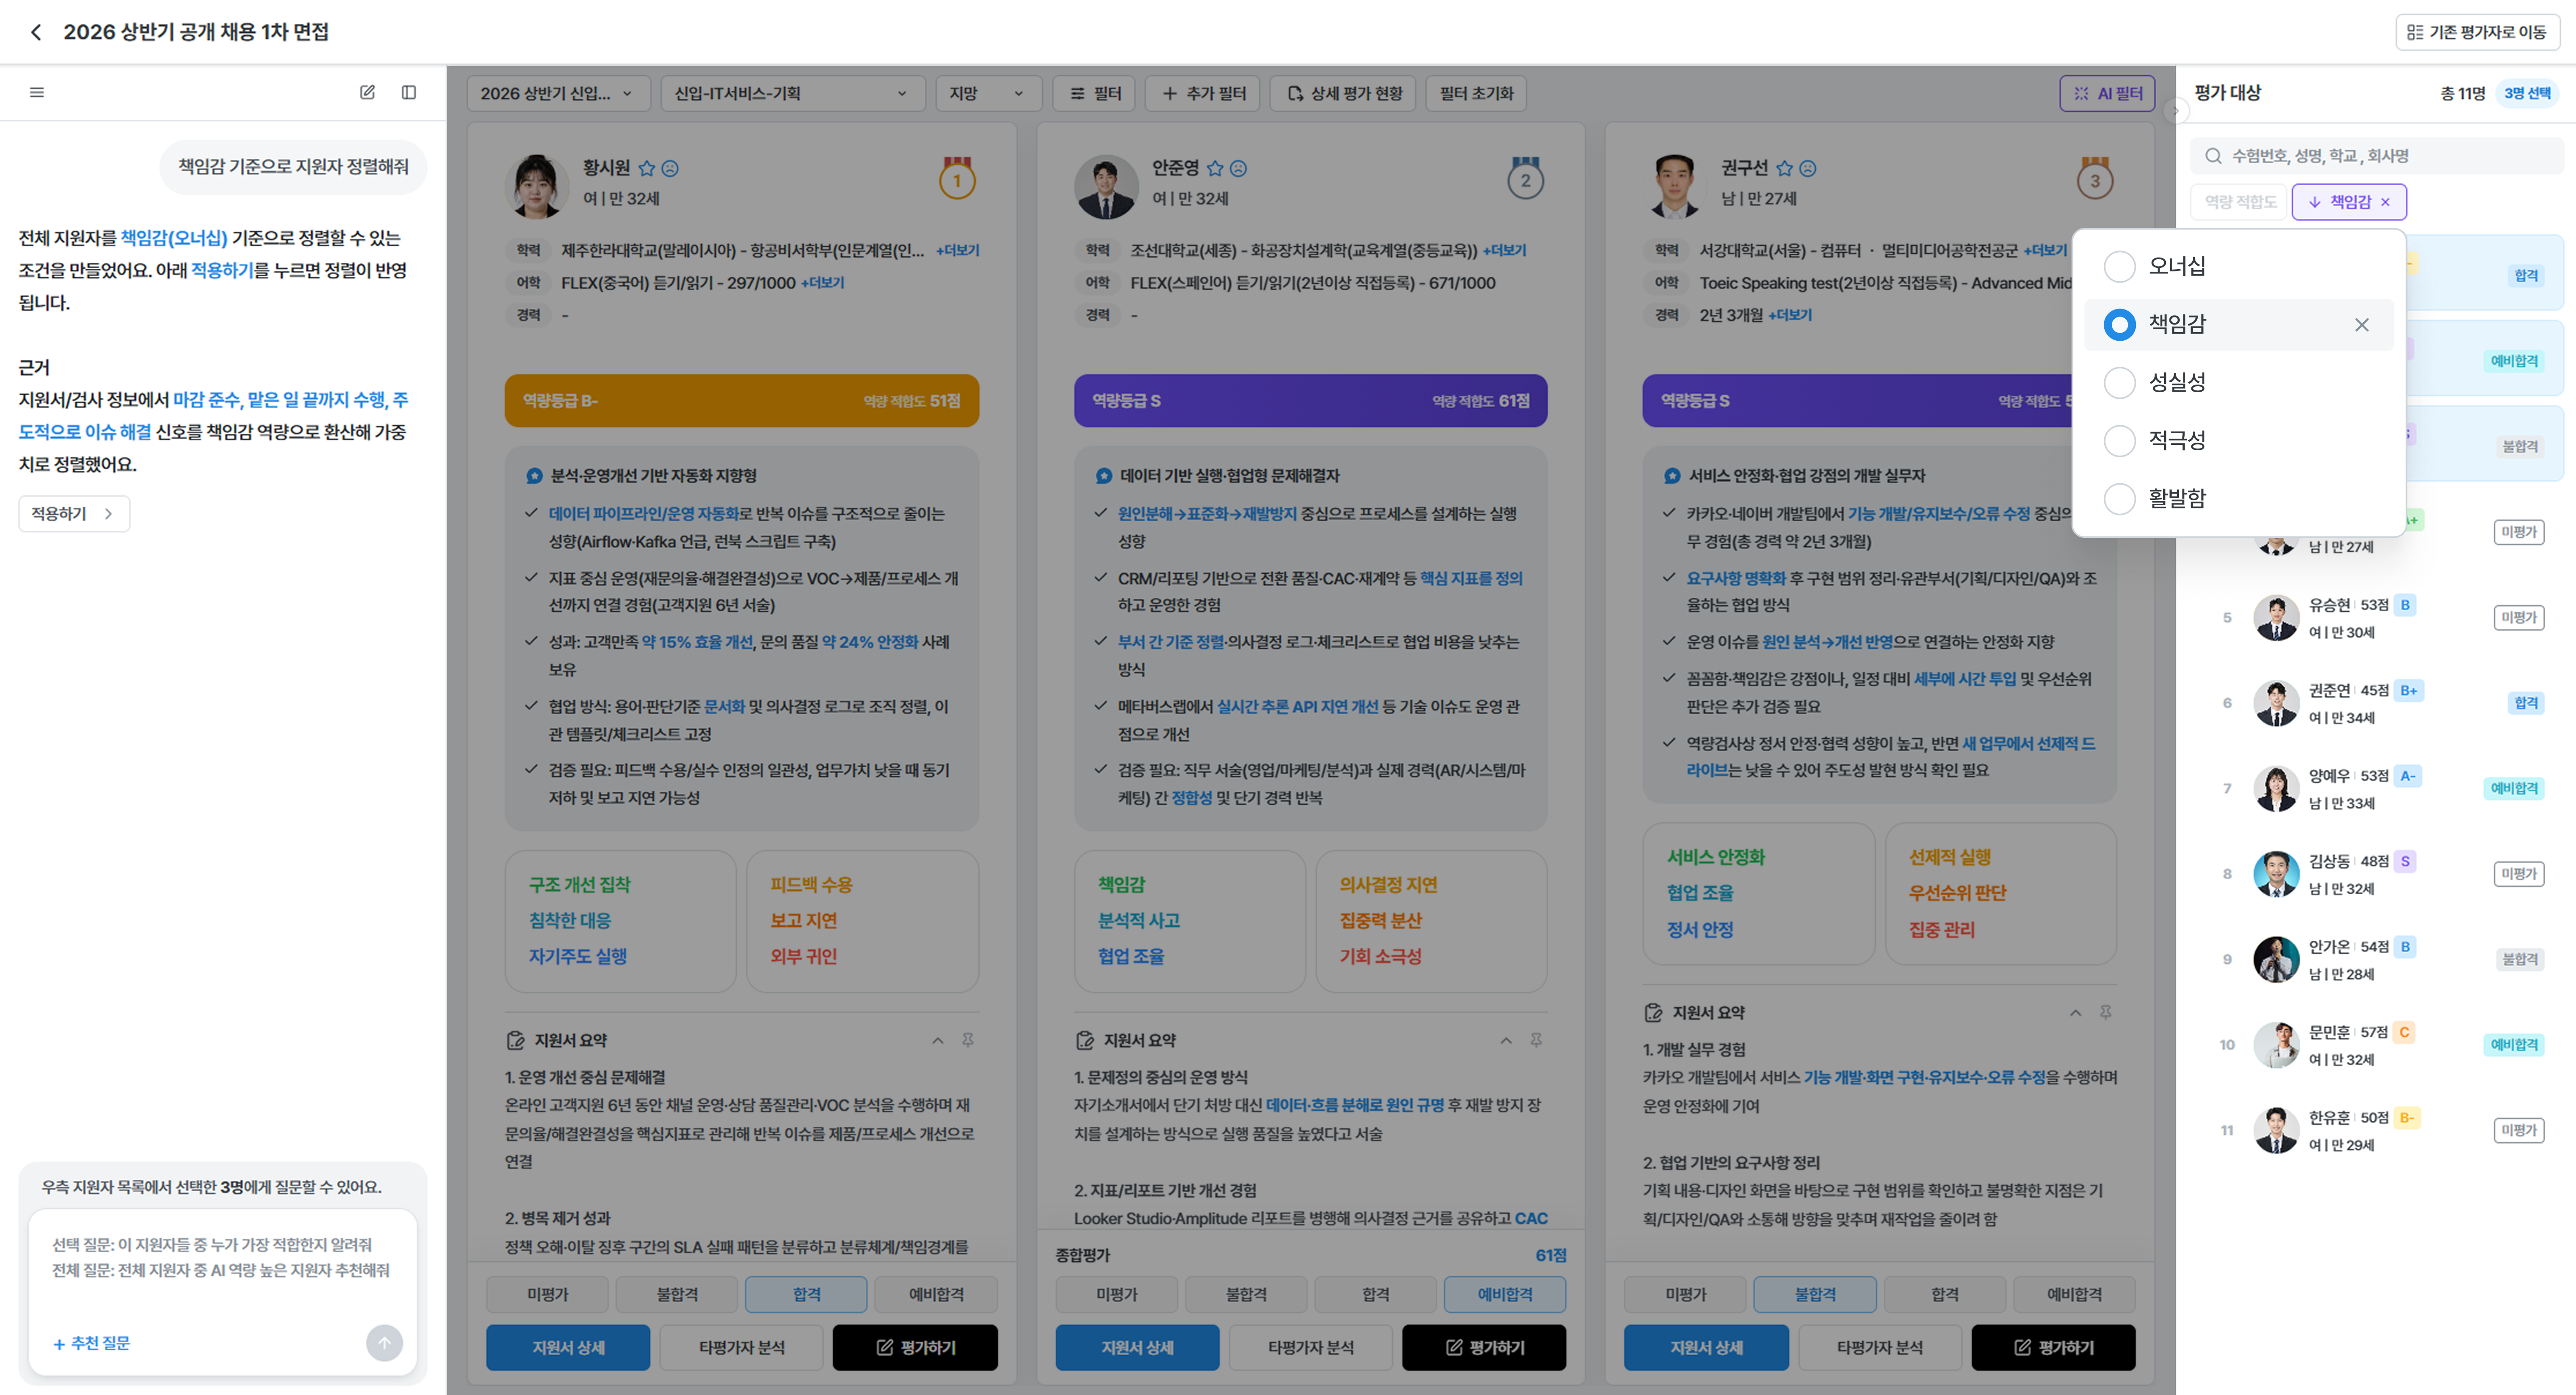The width and height of the screenshot is (2576, 1395).
Task: Open the hamburger menu in chat panel
Action: [x=37, y=92]
